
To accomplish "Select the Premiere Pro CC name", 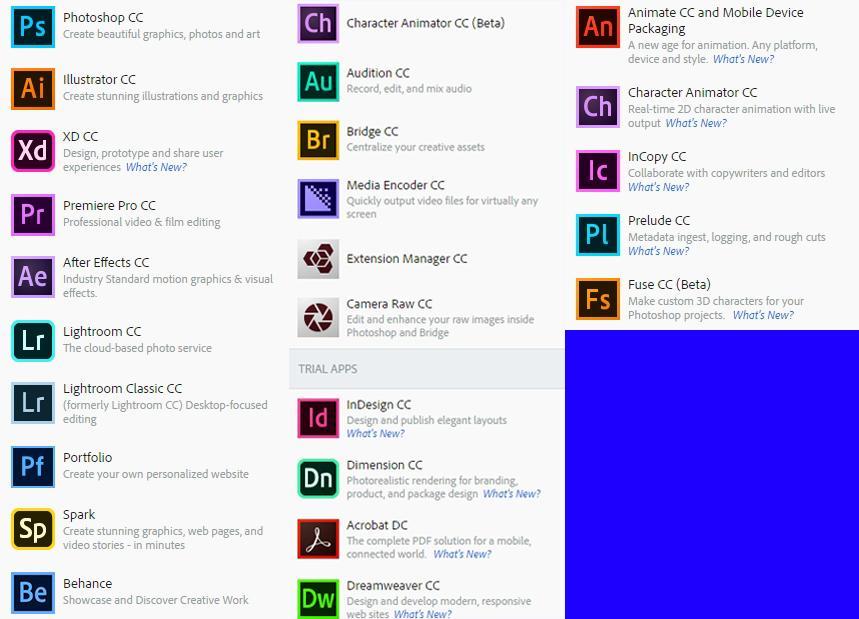I will (110, 205).
